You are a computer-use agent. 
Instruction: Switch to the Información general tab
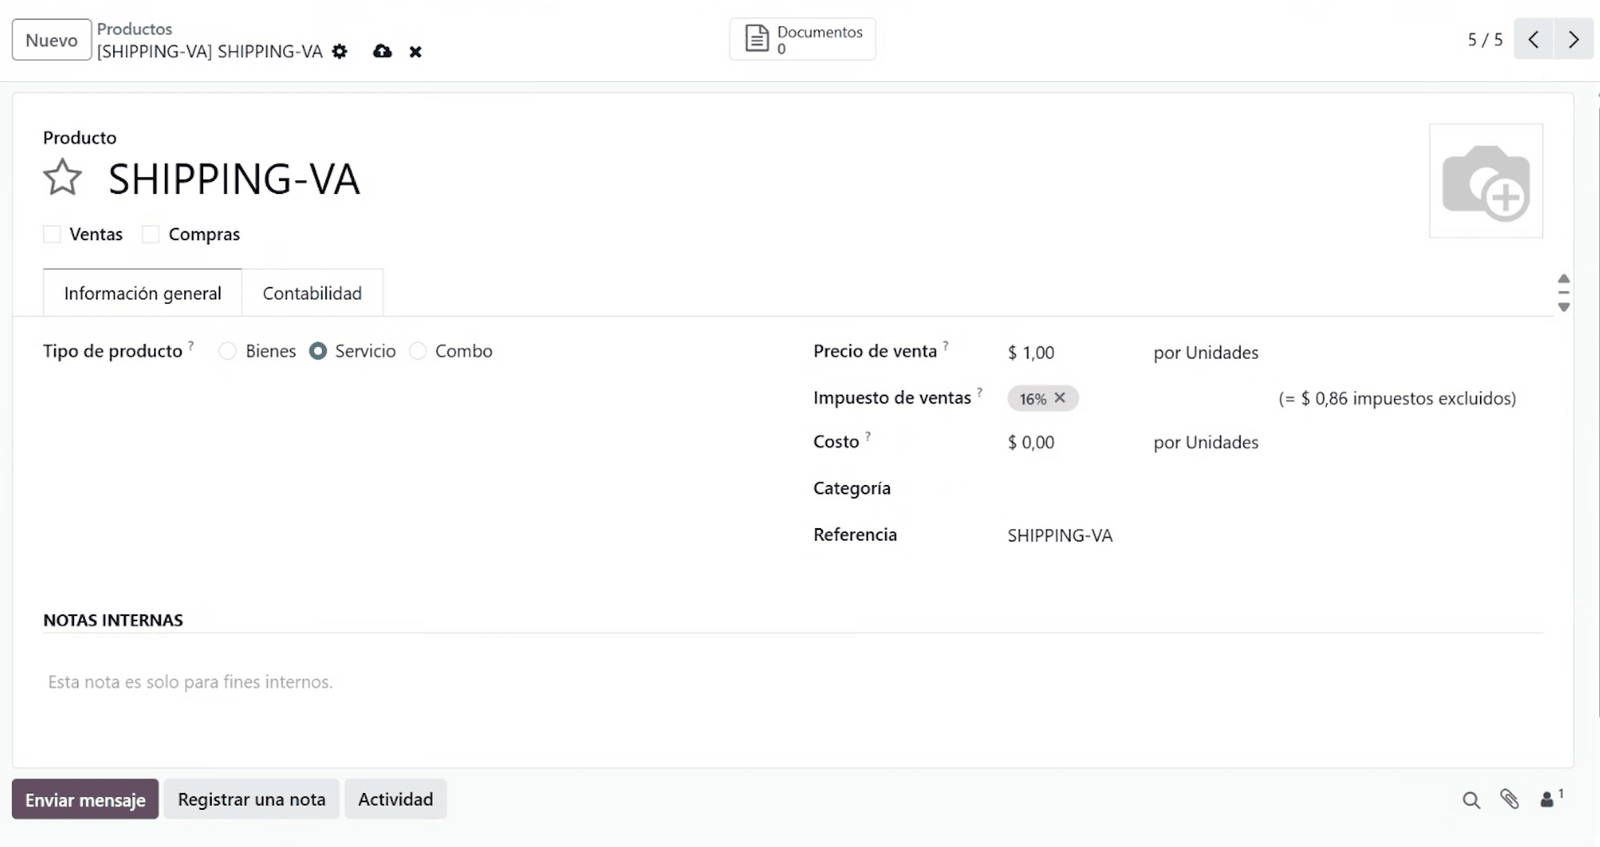(x=142, y=293)
